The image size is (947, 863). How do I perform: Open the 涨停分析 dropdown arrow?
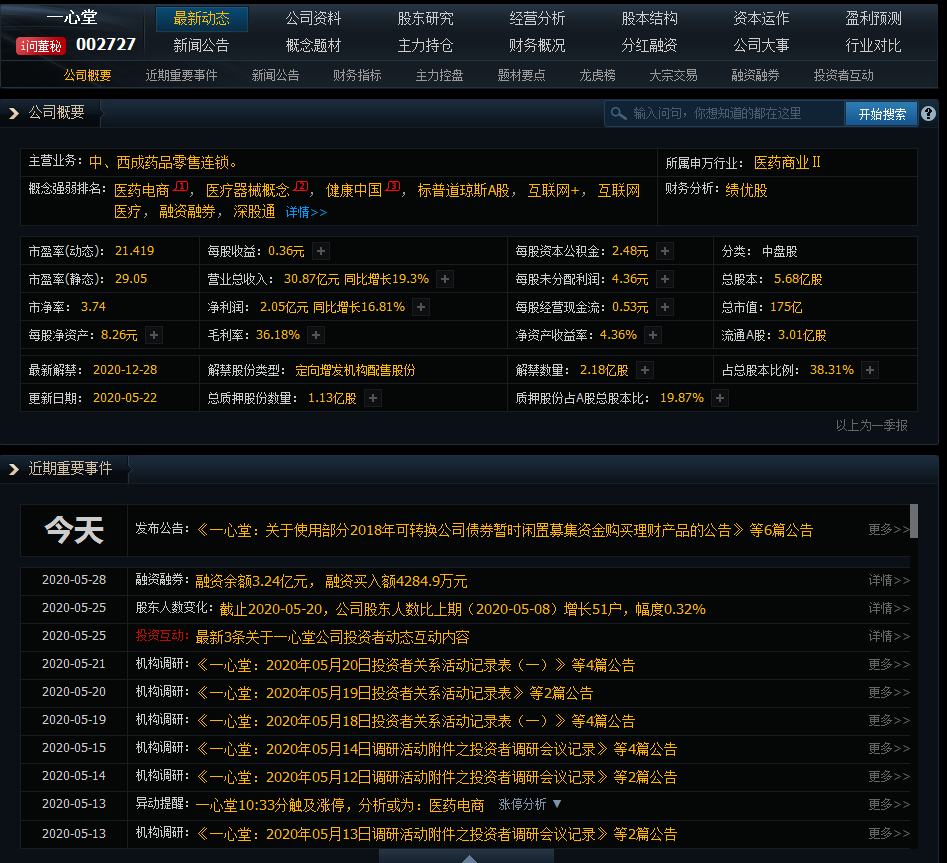pyautogui.click(x=557, y=804)
